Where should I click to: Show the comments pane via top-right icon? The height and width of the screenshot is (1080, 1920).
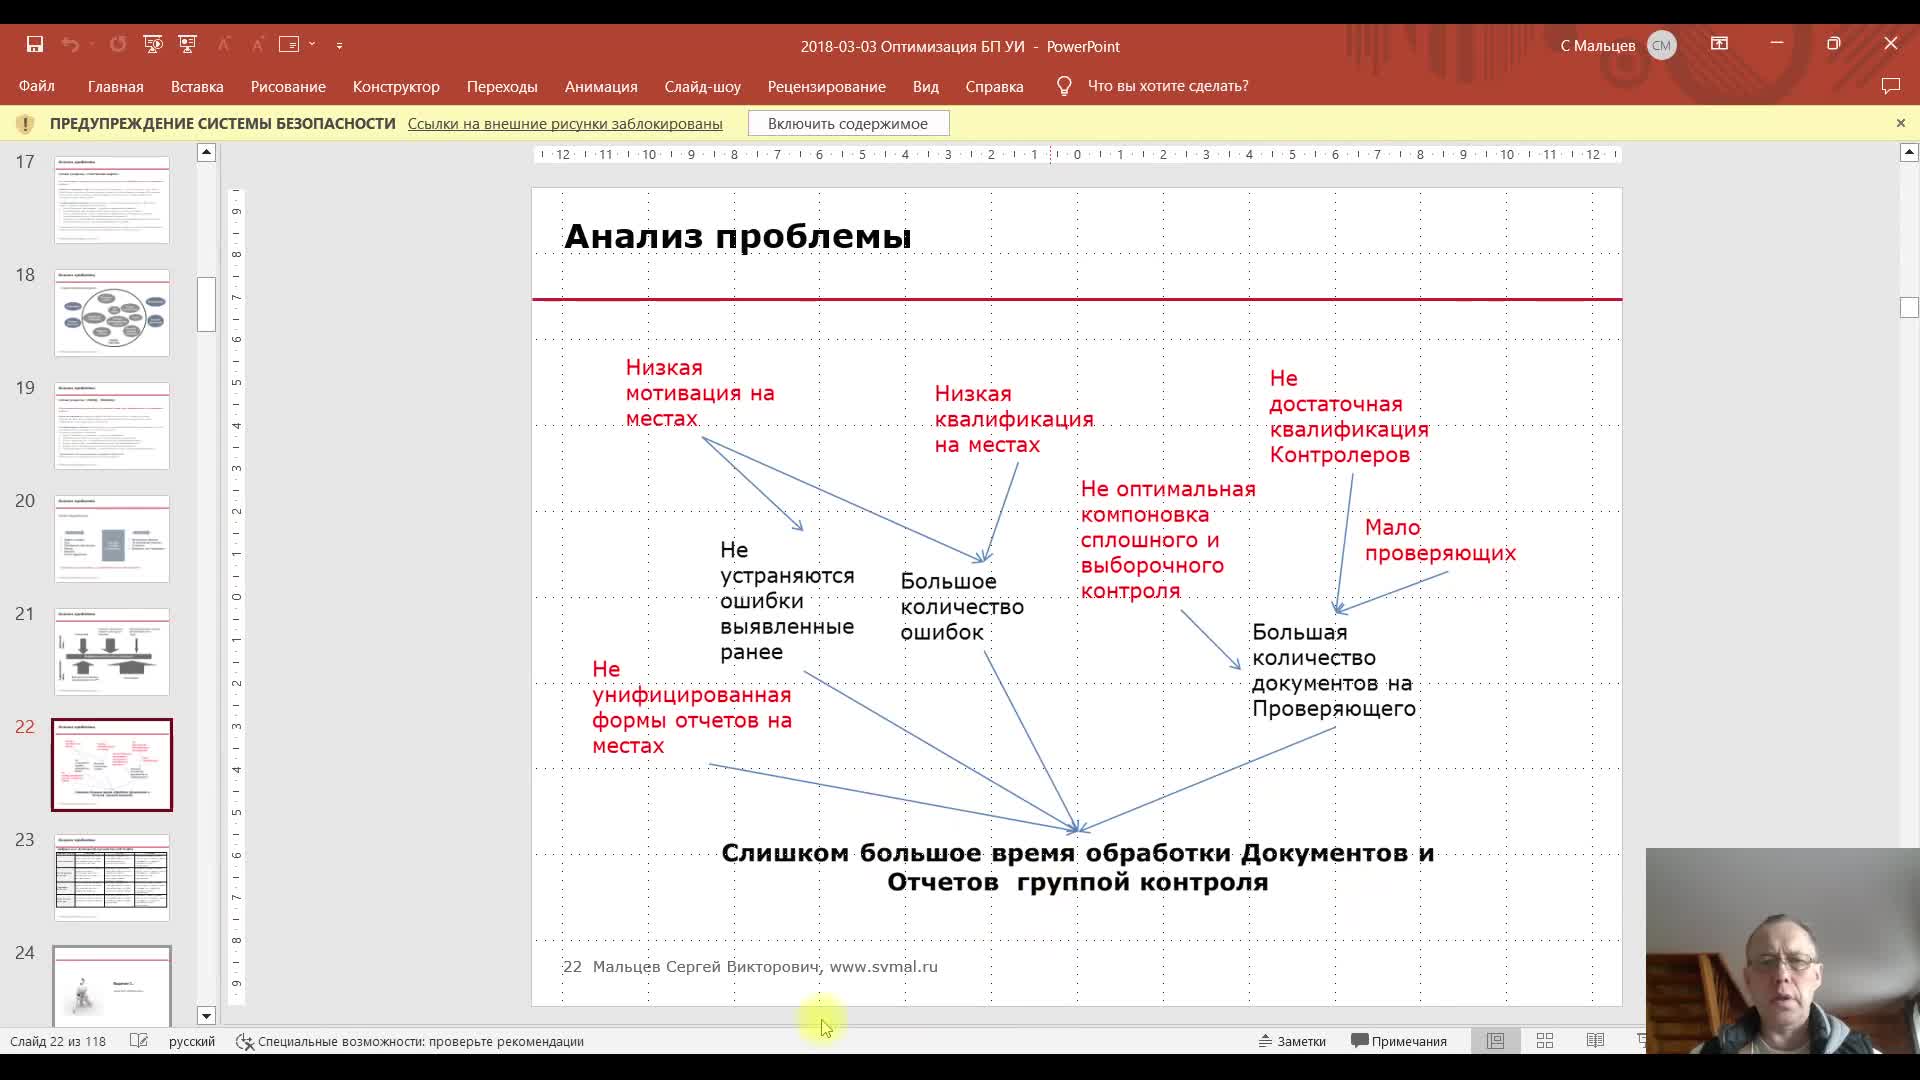(x=1892, y=87)
